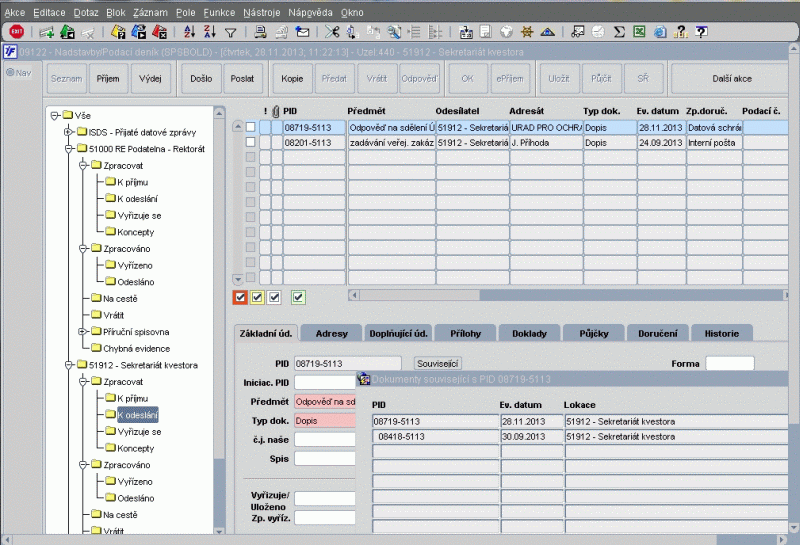
Task: Toggle the red-highlighted filter checkbox
Action: [x=239, y=296]
